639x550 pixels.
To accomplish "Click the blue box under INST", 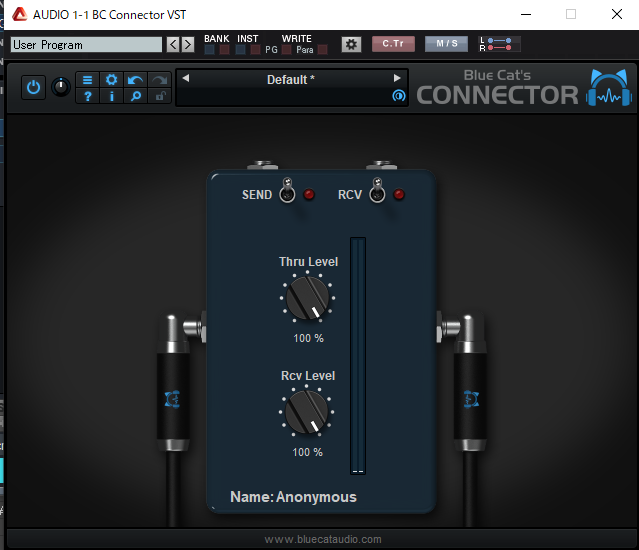I will point(240,50).
